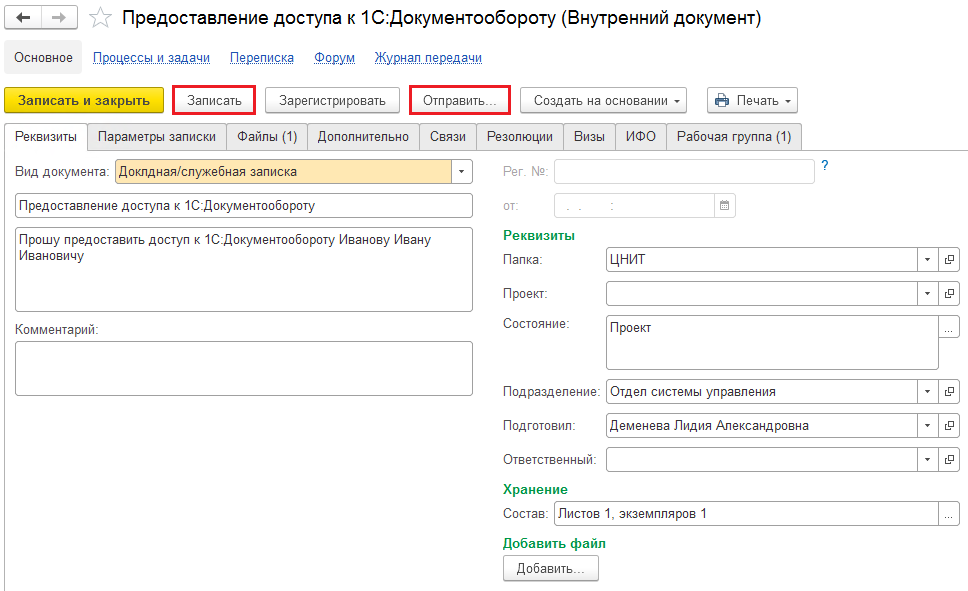Viewport: 968px width, 591px height.
Task: Go forward with the right arrow button
Action: [59, 18]
